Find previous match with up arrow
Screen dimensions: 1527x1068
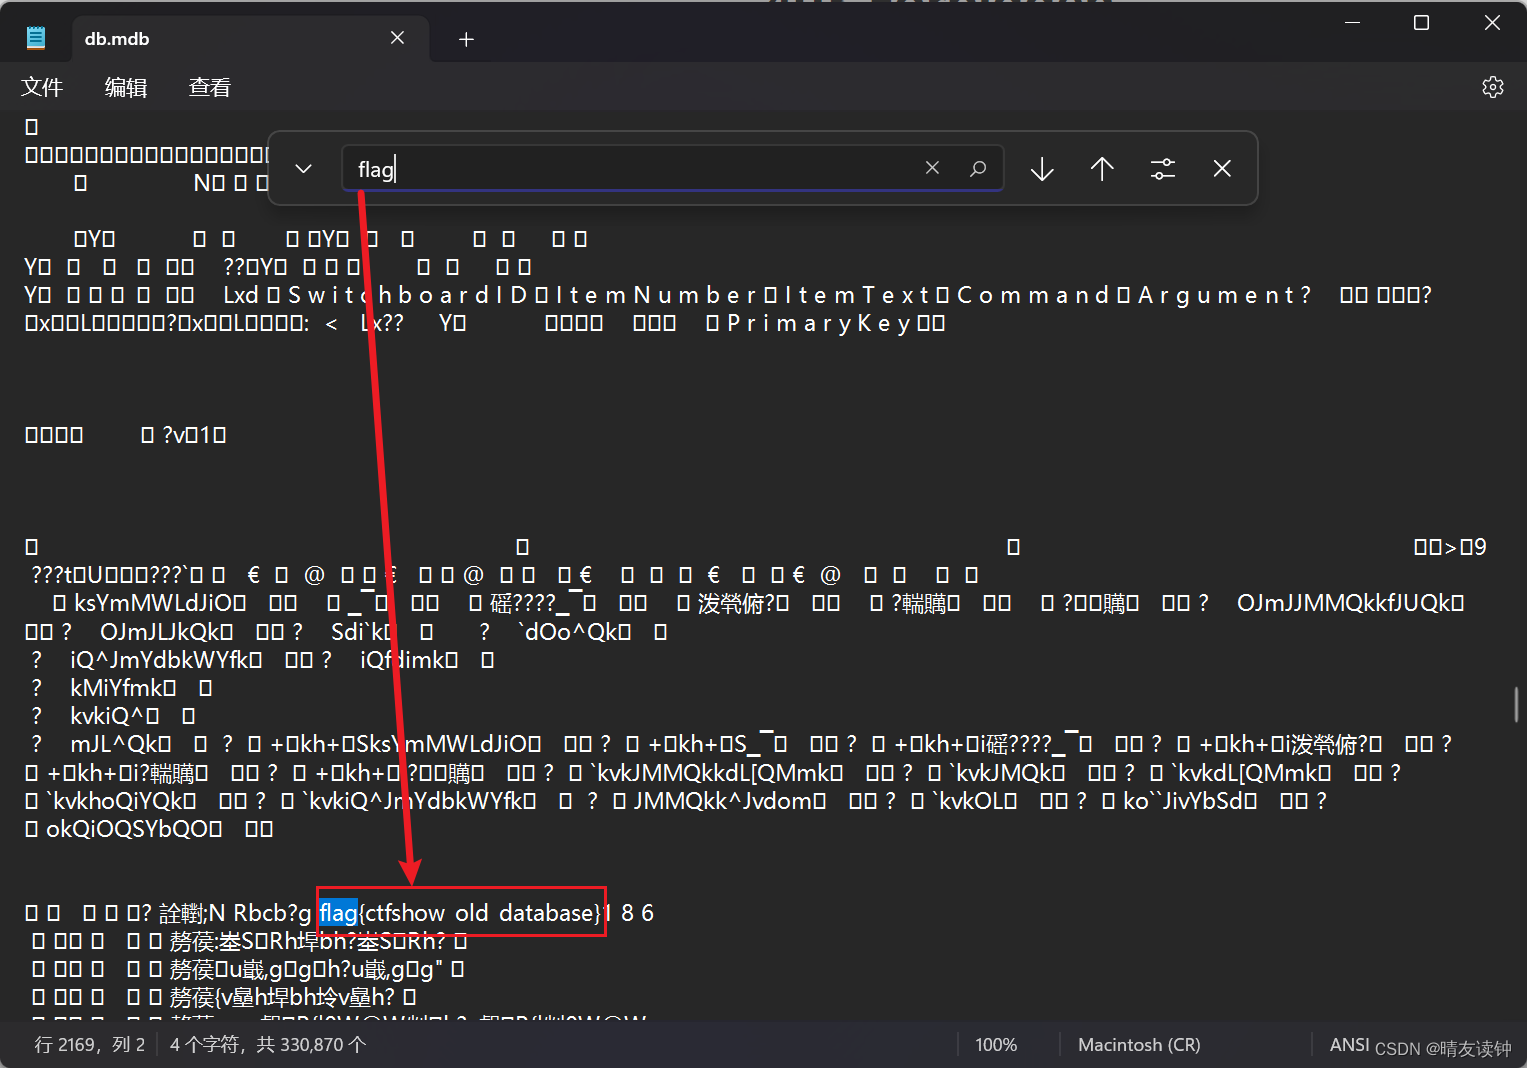[x=1102, y=169]
